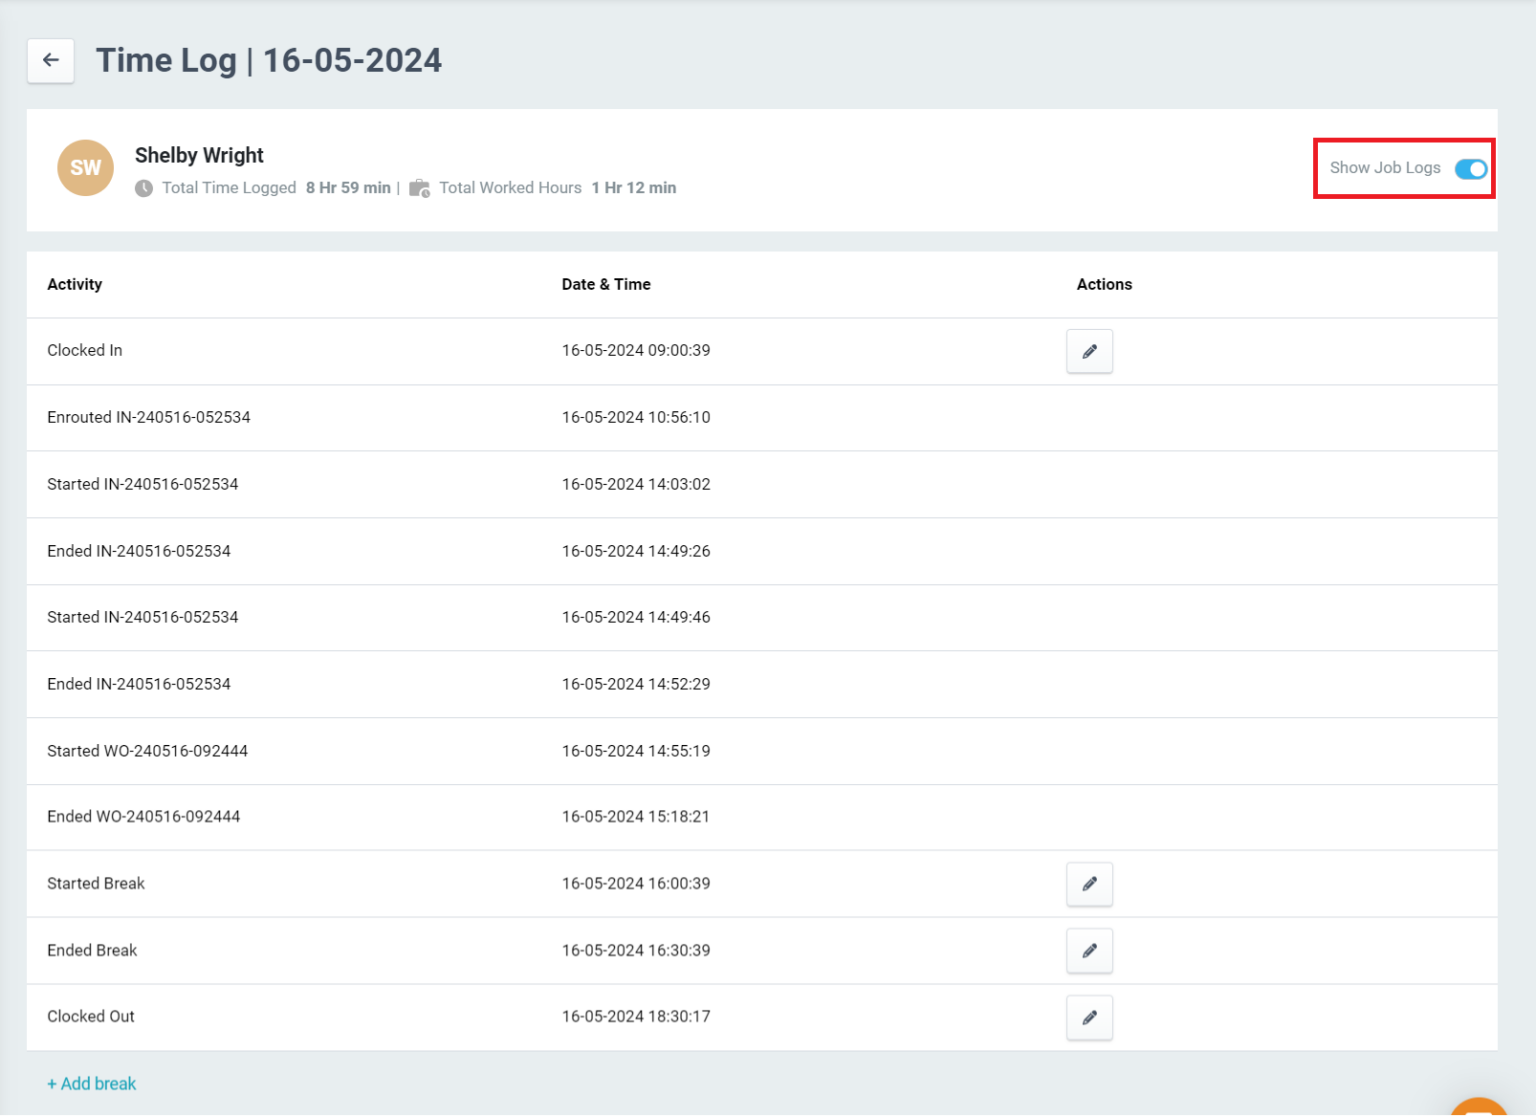
Task: Disable the Show Job Logs toggle
Action: click(x=1470, y=169)
